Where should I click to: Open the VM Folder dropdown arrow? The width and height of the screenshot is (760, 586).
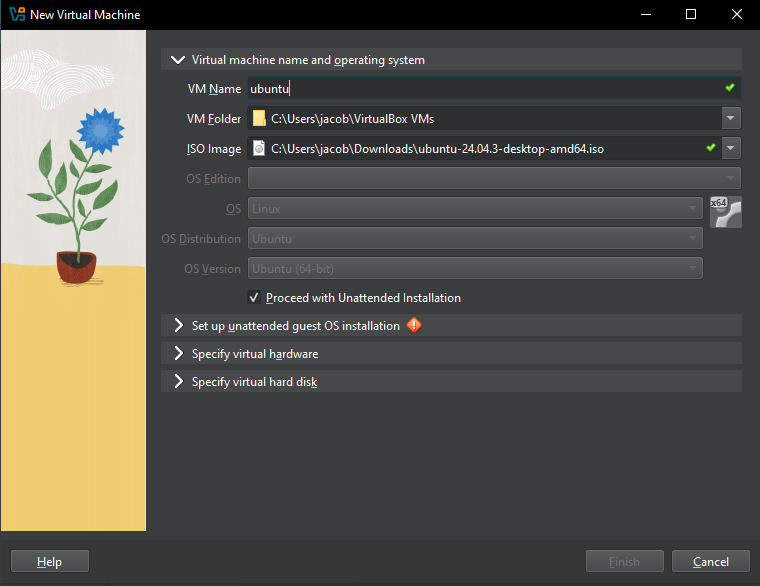[731, 119]
